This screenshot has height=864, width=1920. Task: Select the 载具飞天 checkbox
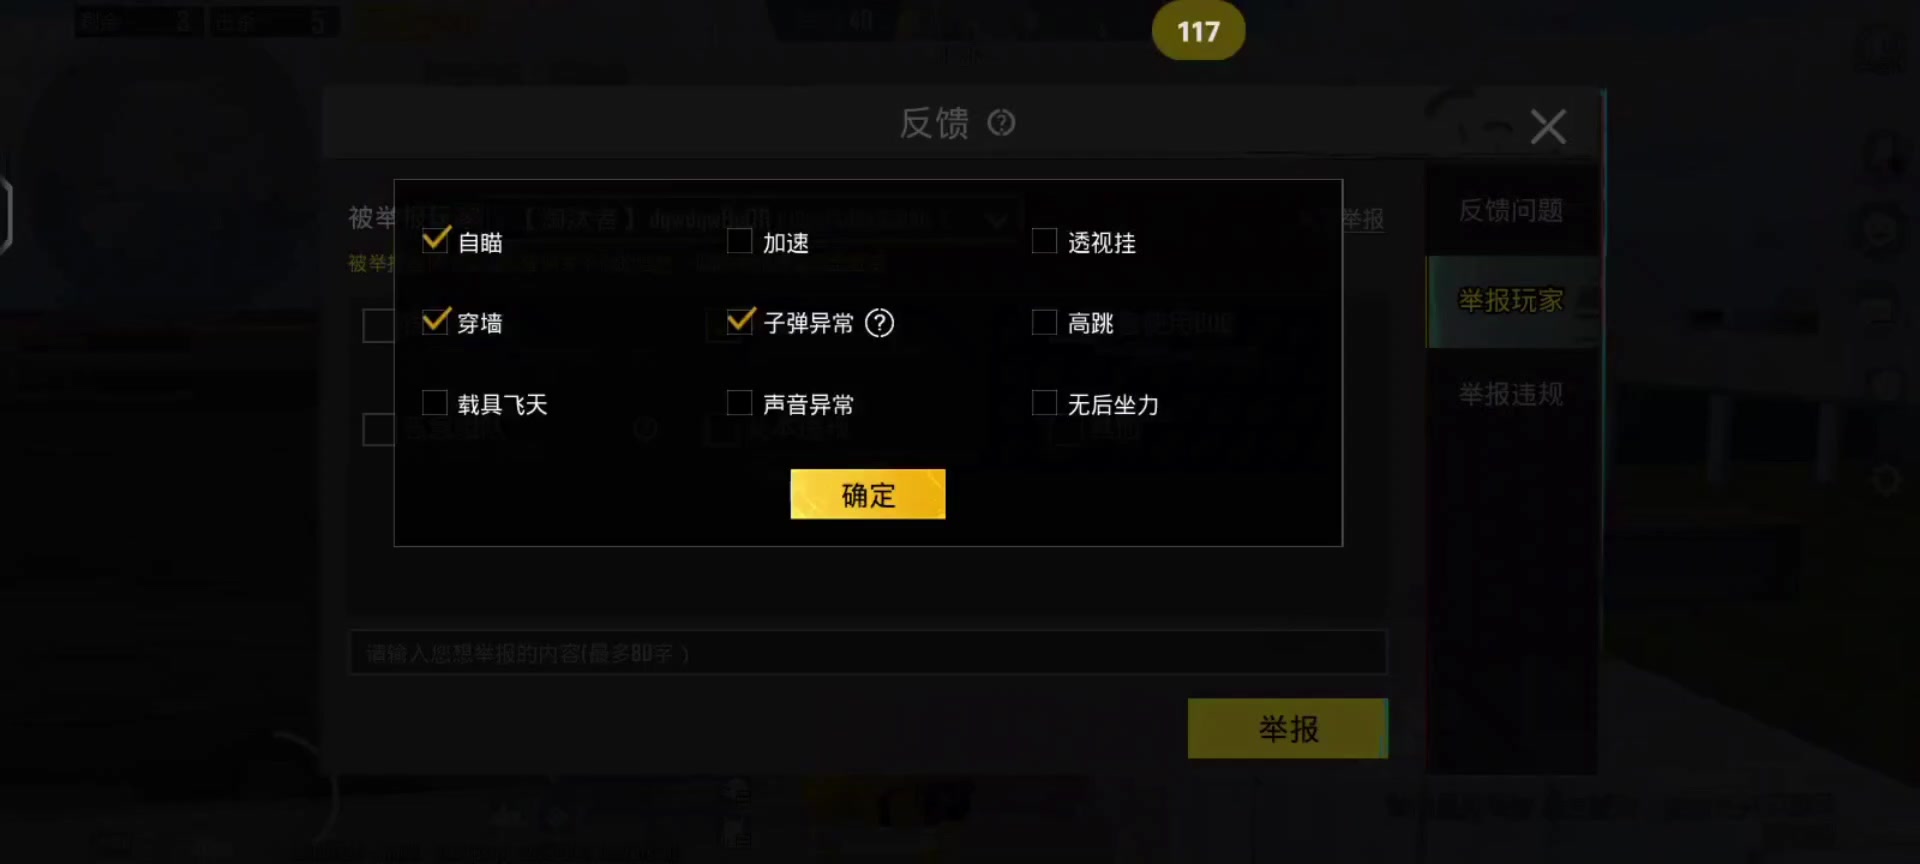point(435,402)
